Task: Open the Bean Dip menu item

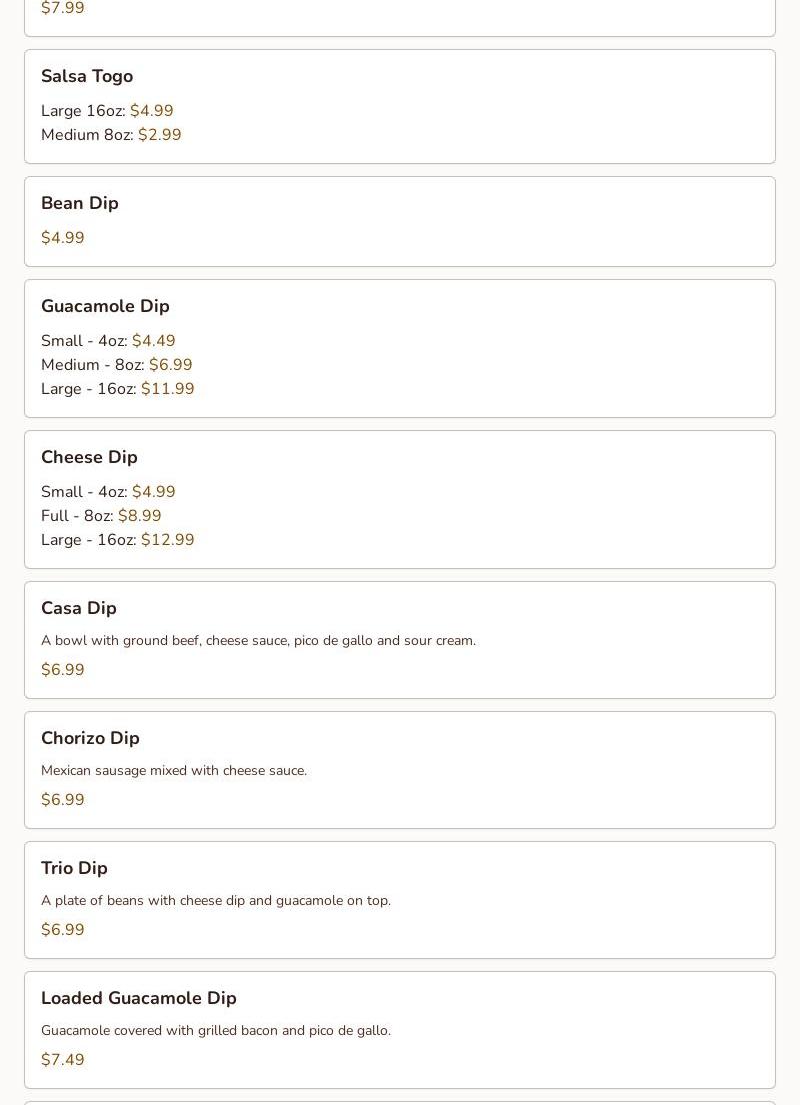Action: [80, 203]
